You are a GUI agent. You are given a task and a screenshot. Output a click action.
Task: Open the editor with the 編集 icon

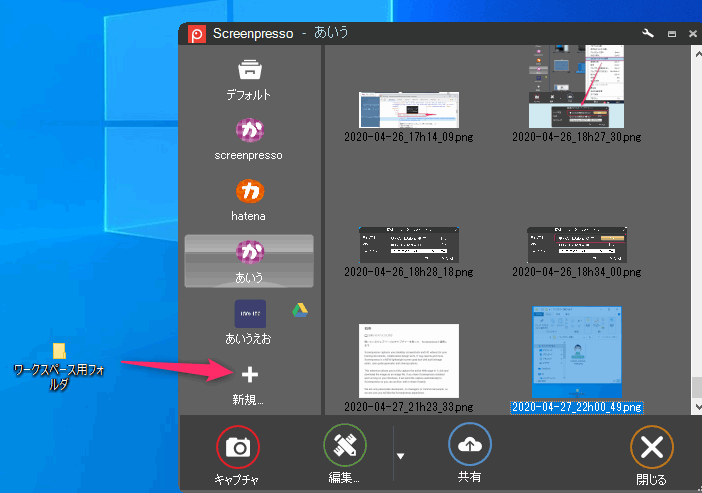345,445
